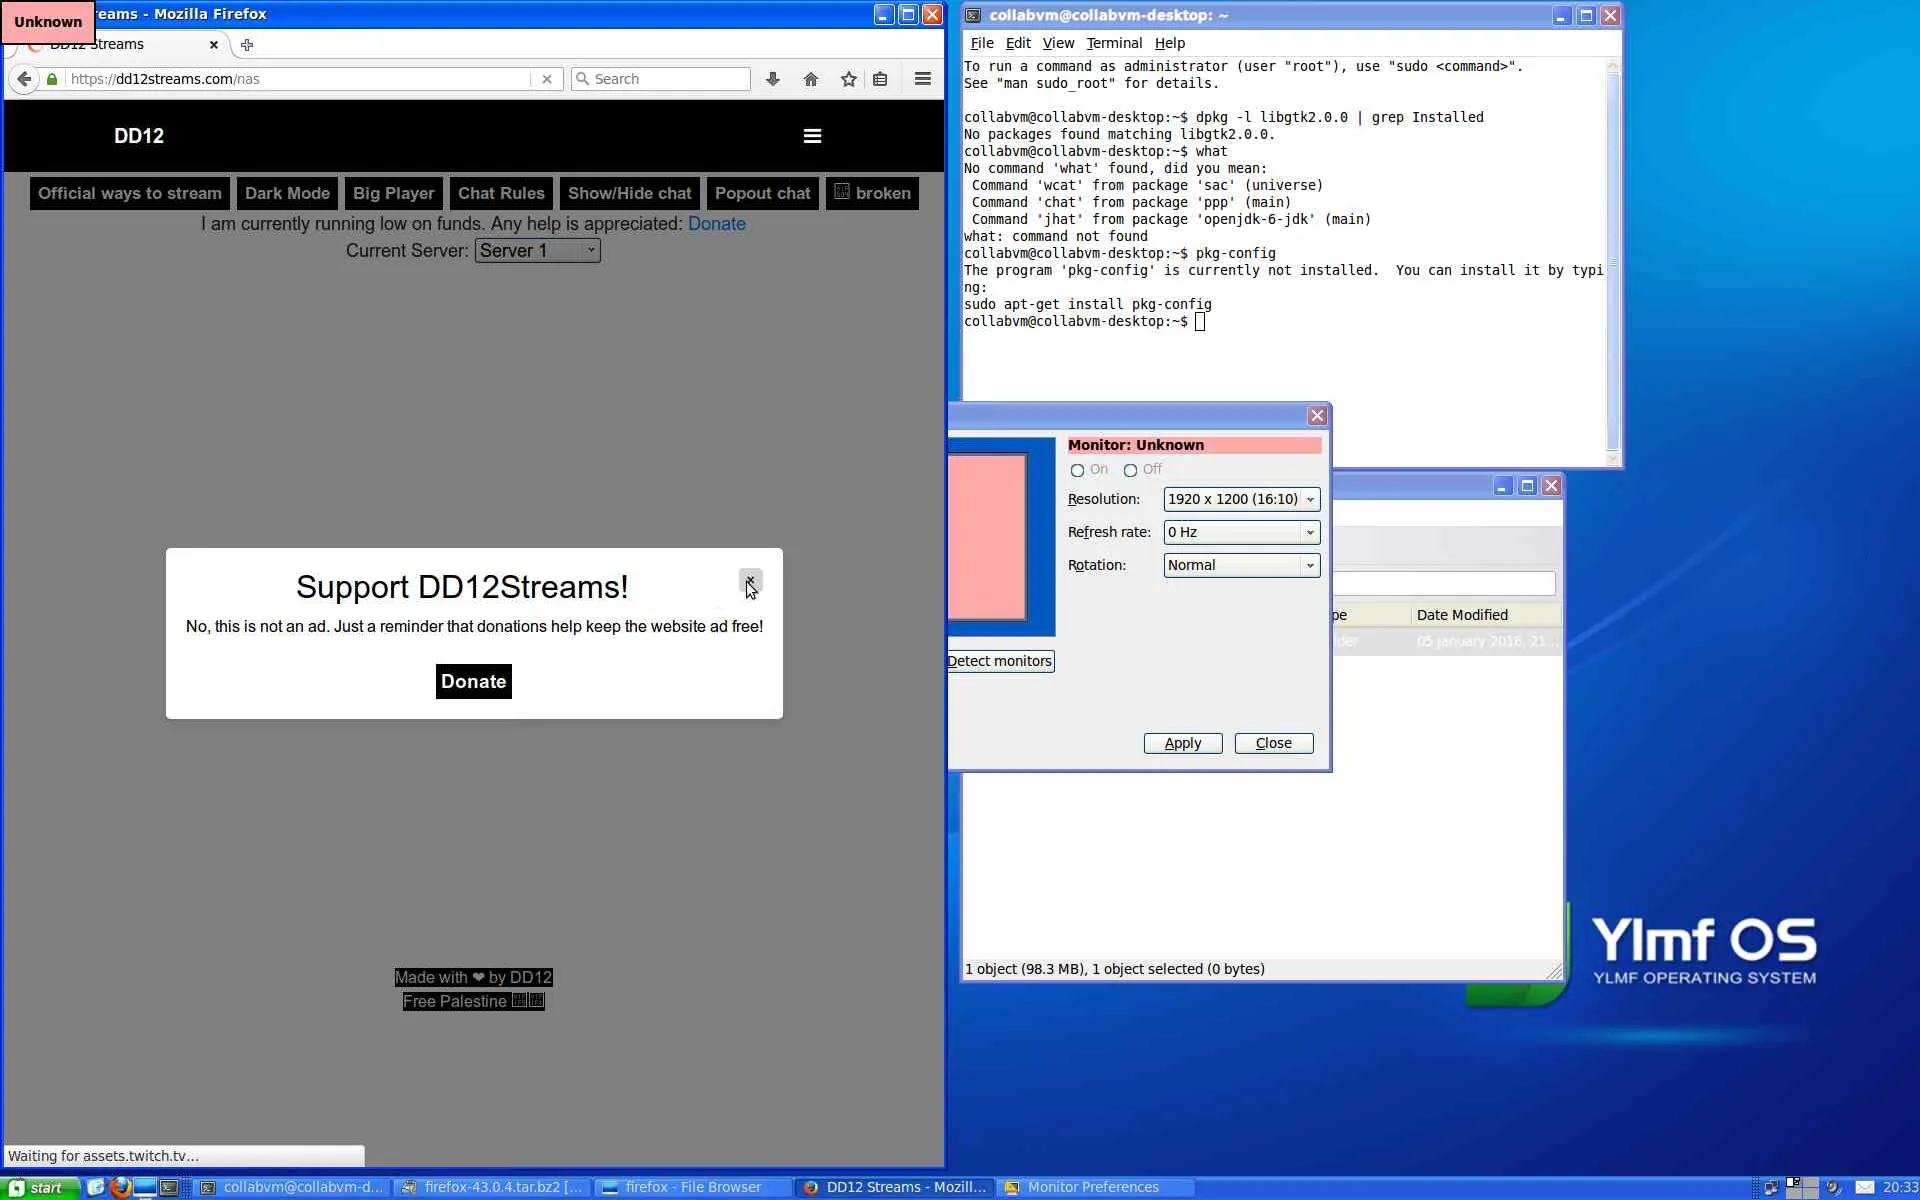Select the monitor Off radio button
Image resolution: width=1920 pixels, height=1200 pixels.
(x=1130, y=470)
